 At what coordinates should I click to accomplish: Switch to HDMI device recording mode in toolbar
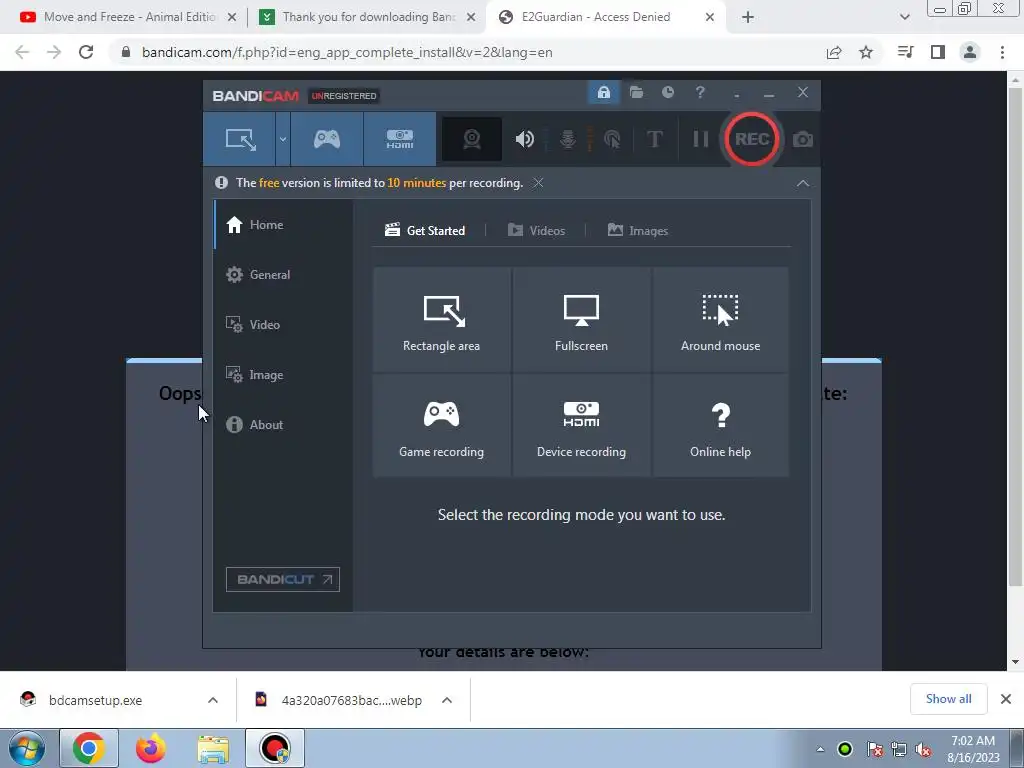click(400, 139)
